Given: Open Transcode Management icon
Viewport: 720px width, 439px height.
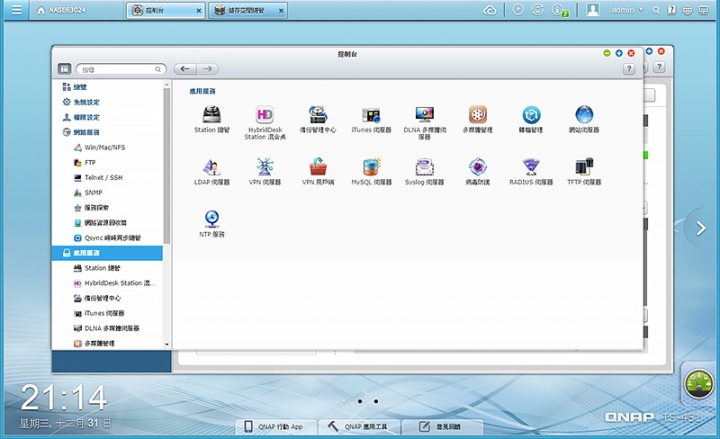Looking at the screenshot, I should coord(531,115).
